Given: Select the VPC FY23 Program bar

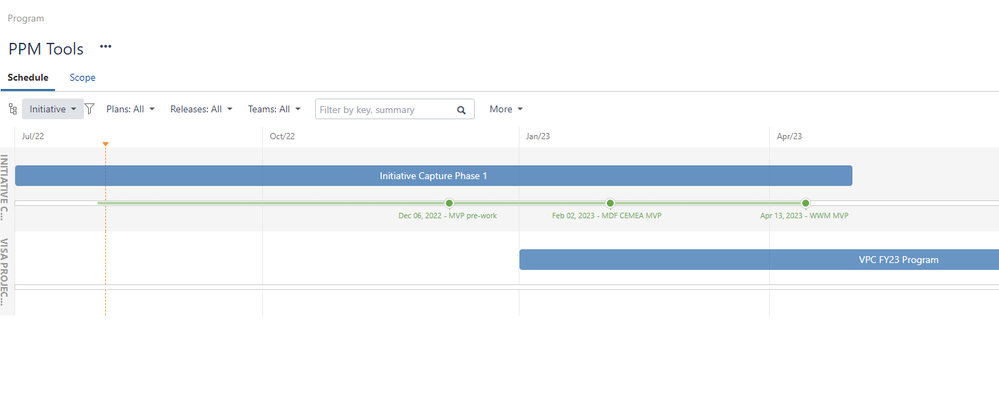Looking at the screenshot, I should [759, 260].
